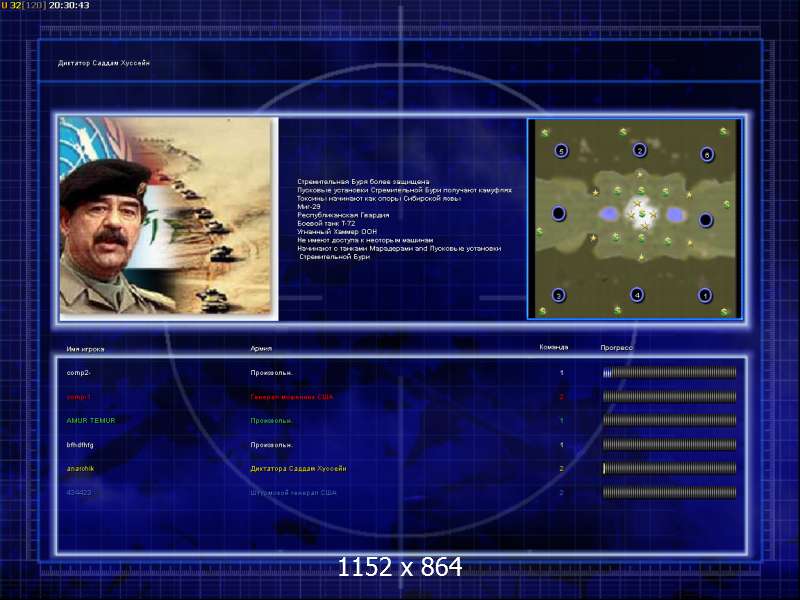Click start position marker 5 on the map
Image resolution: width=800 pixels, height=600 pixels.
(x=561, y=151)
